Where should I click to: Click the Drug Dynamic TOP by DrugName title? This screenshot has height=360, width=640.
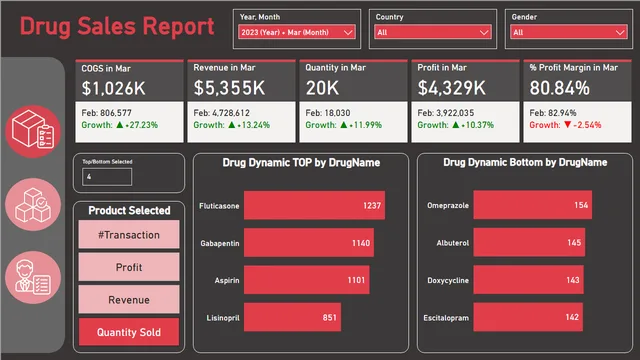click(x=301, y=163)
